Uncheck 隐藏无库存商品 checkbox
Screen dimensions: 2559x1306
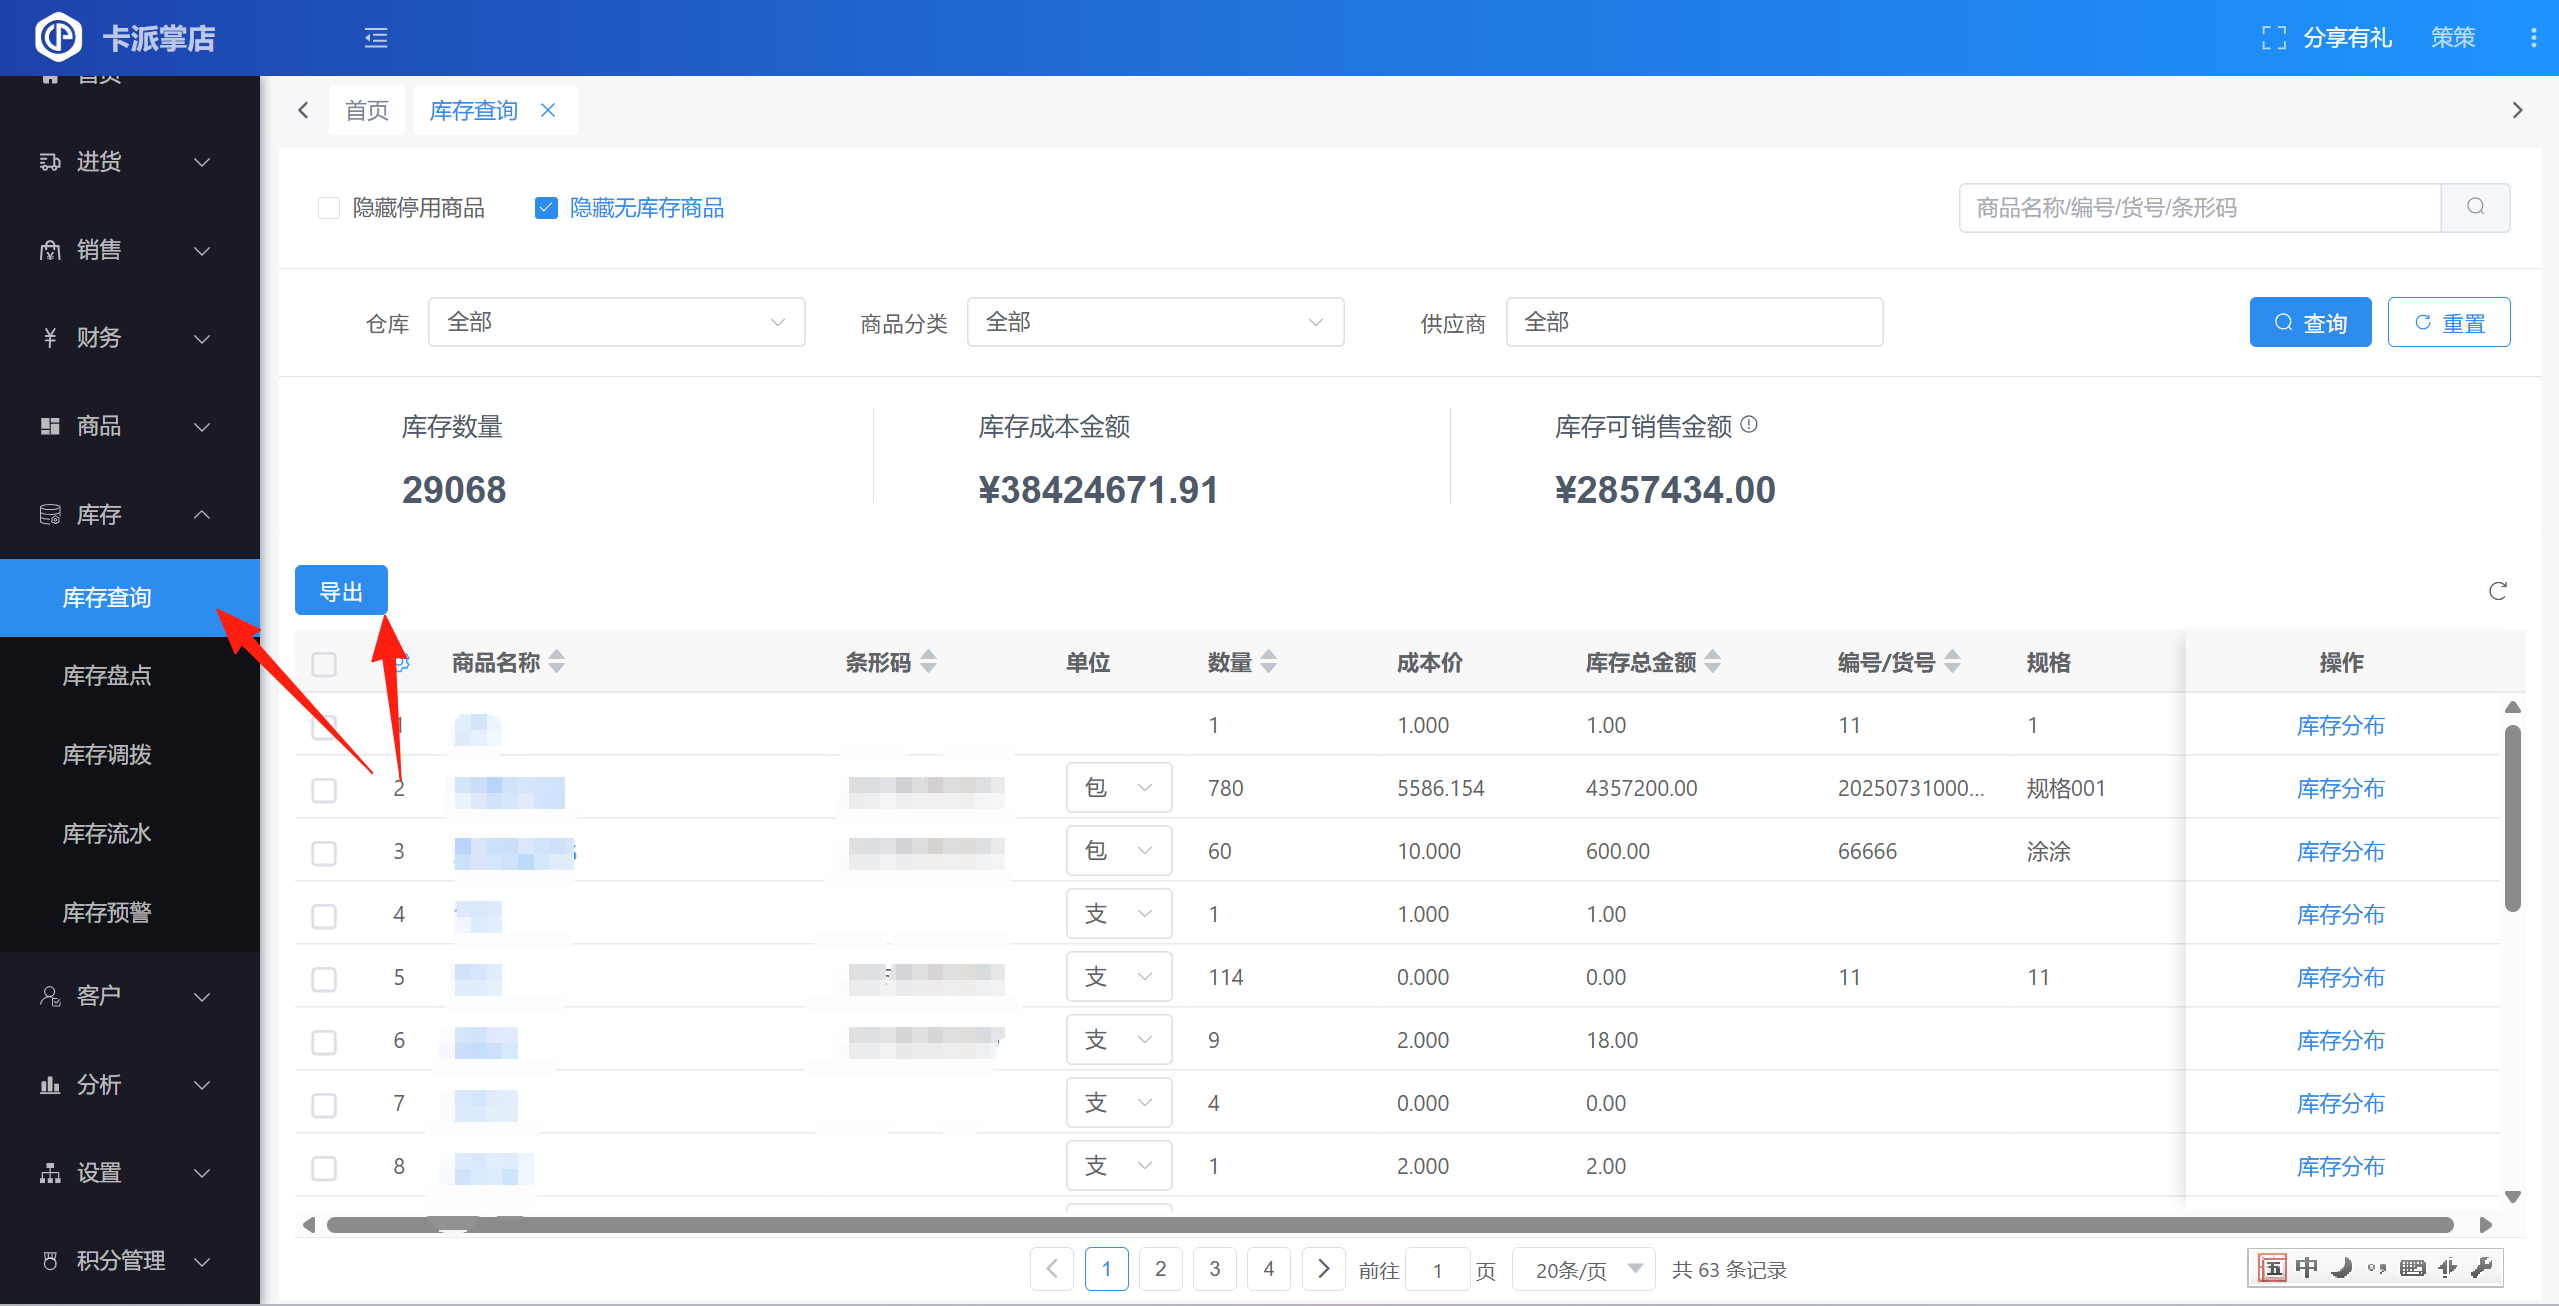[x=546, y=208]
